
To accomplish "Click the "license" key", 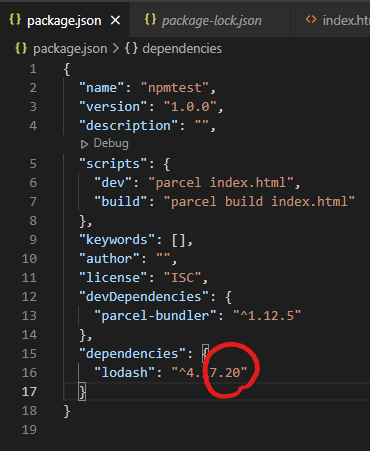I will click(x=113, y=278).
